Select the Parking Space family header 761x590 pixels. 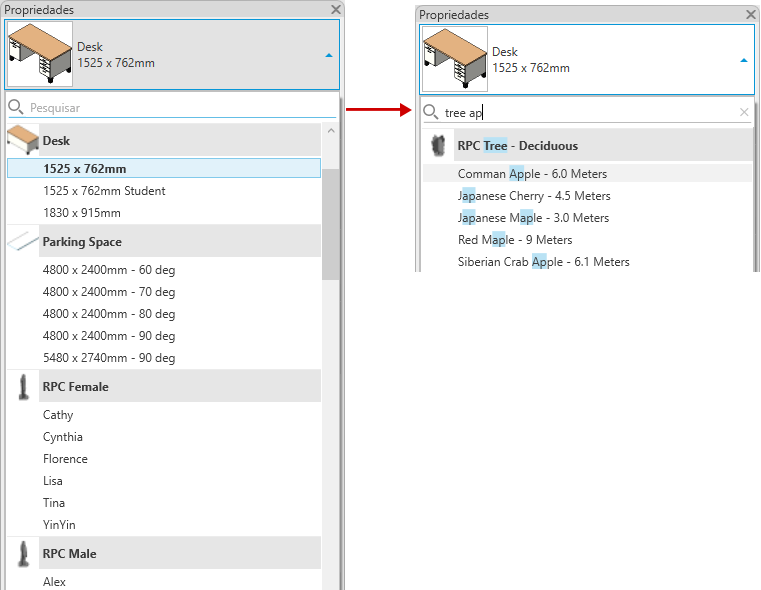(x=180, y=241)
